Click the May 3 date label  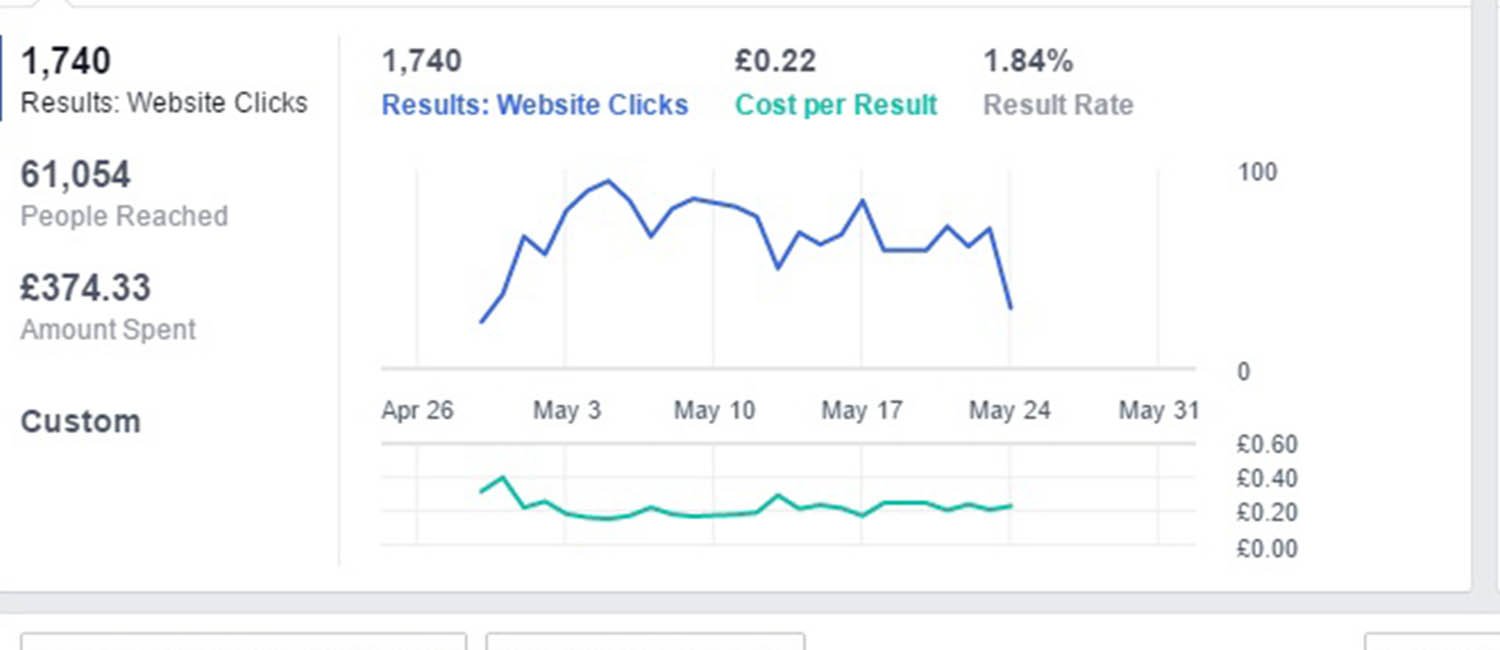pos(567,410)
